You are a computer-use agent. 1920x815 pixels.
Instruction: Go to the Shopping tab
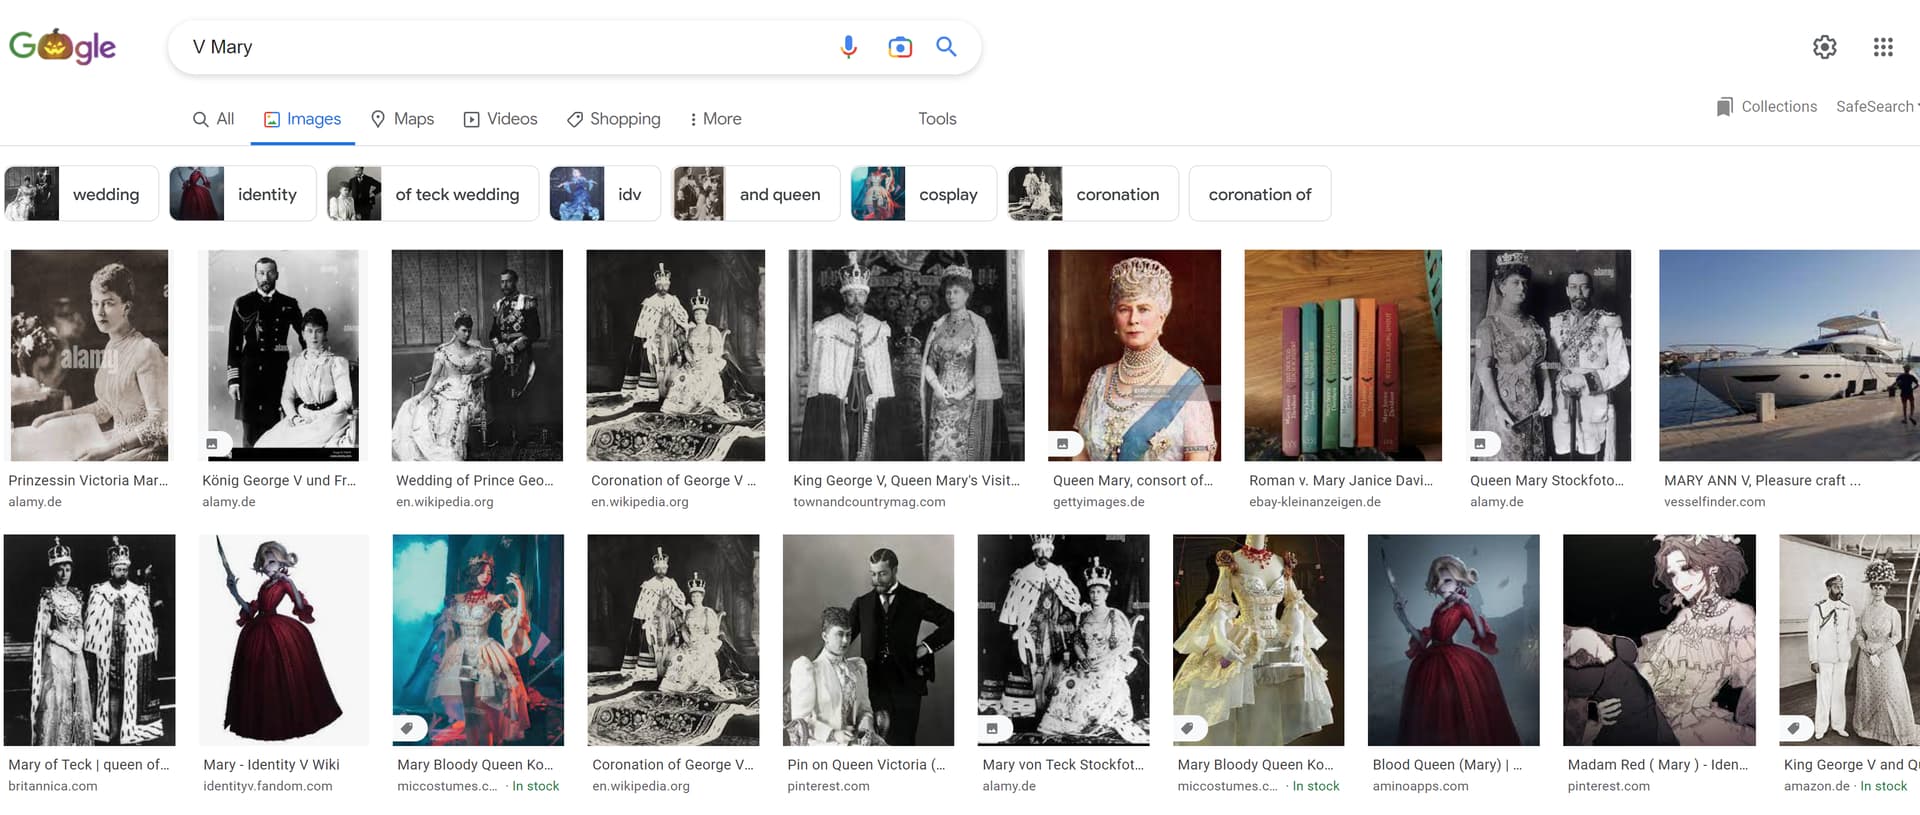click(x=613, y=119)
